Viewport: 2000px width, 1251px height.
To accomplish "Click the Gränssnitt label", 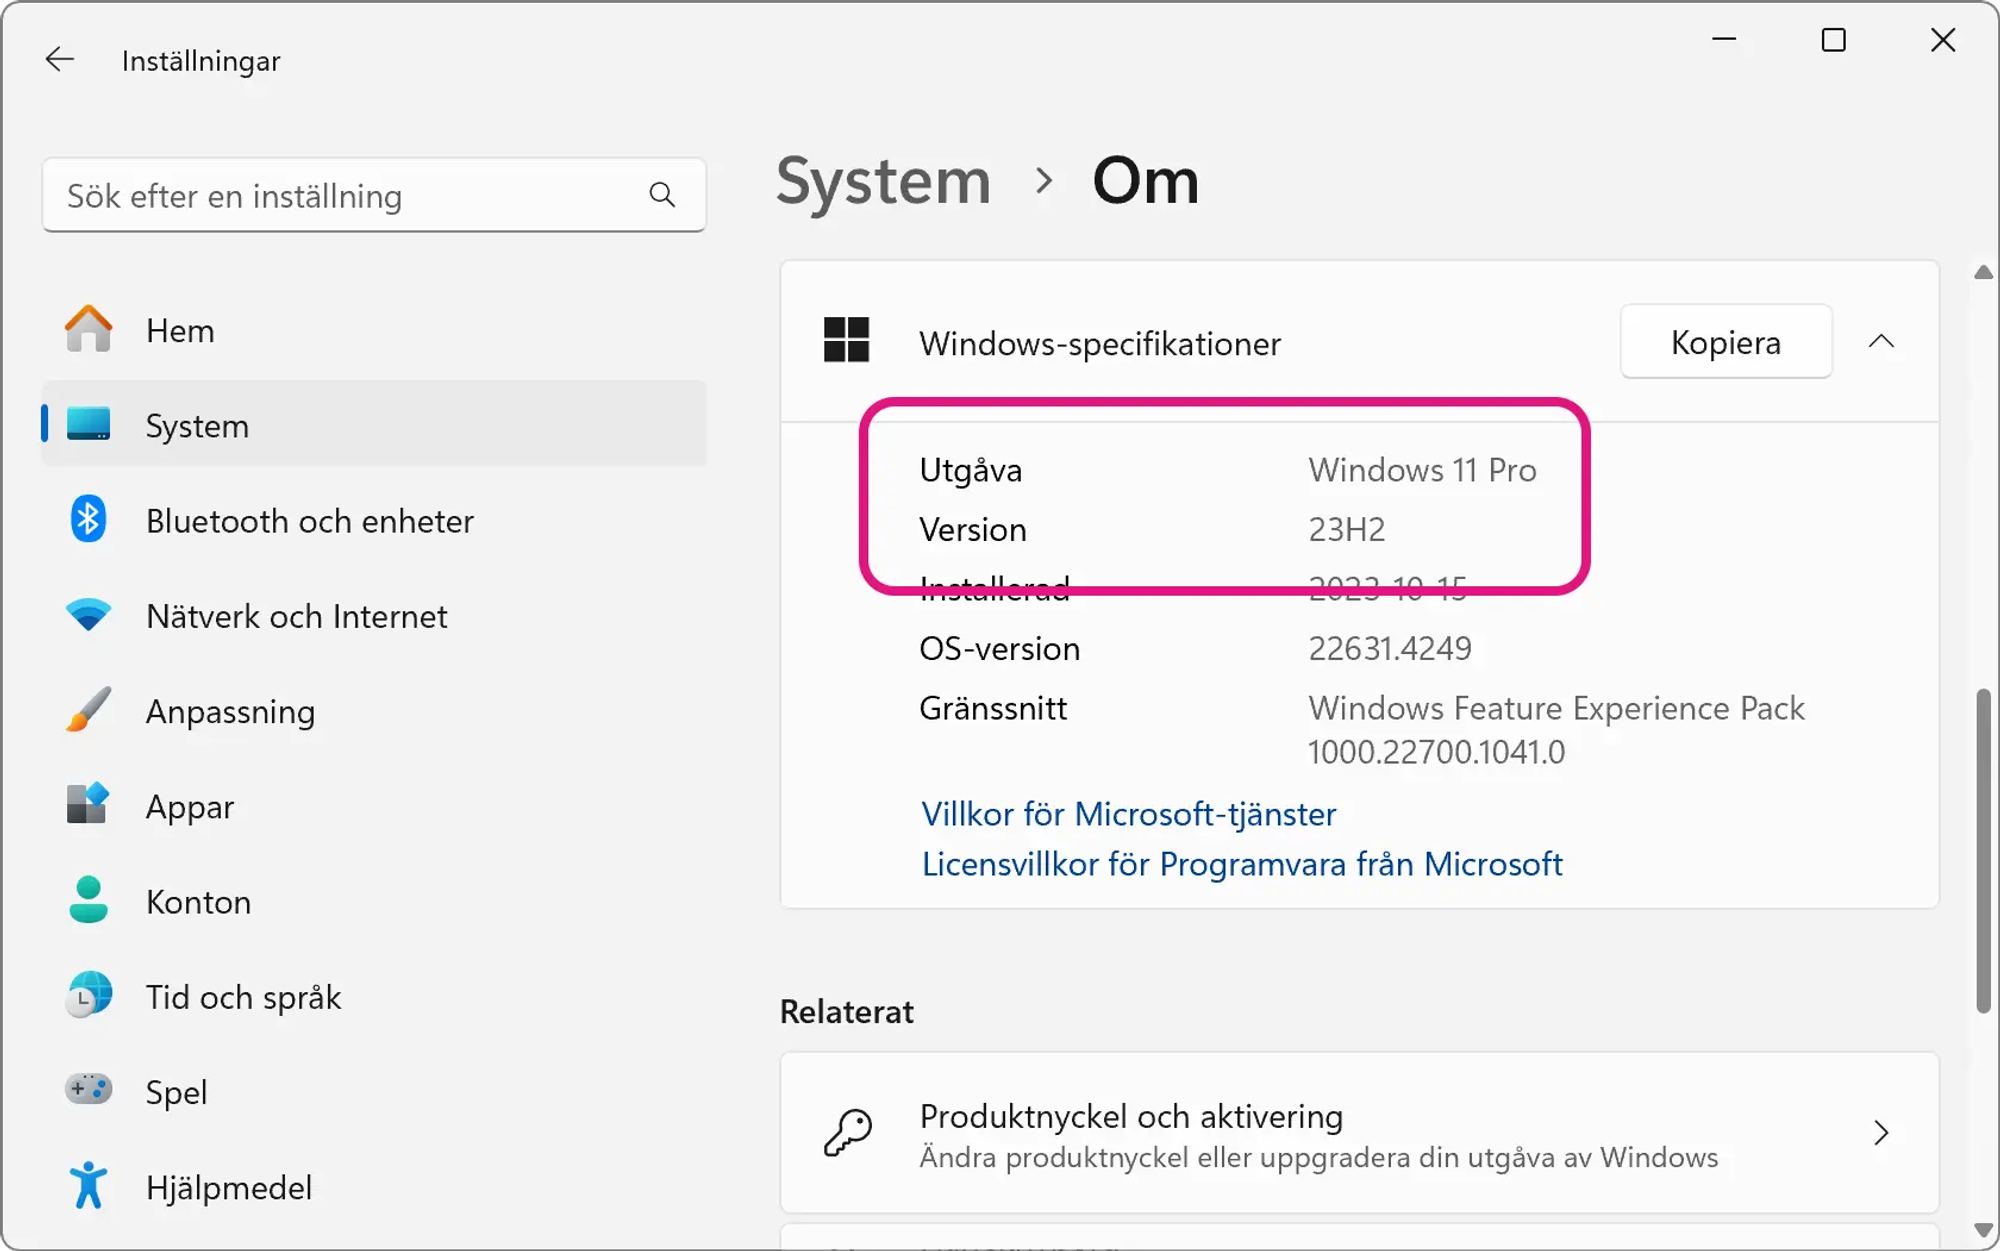I will point(993,708).
